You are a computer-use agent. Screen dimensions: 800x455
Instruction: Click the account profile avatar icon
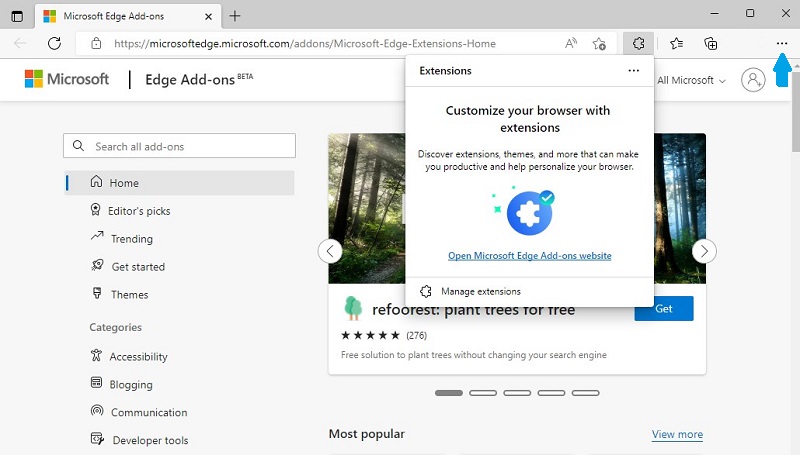pyautogui.click(x=753, y=80)
